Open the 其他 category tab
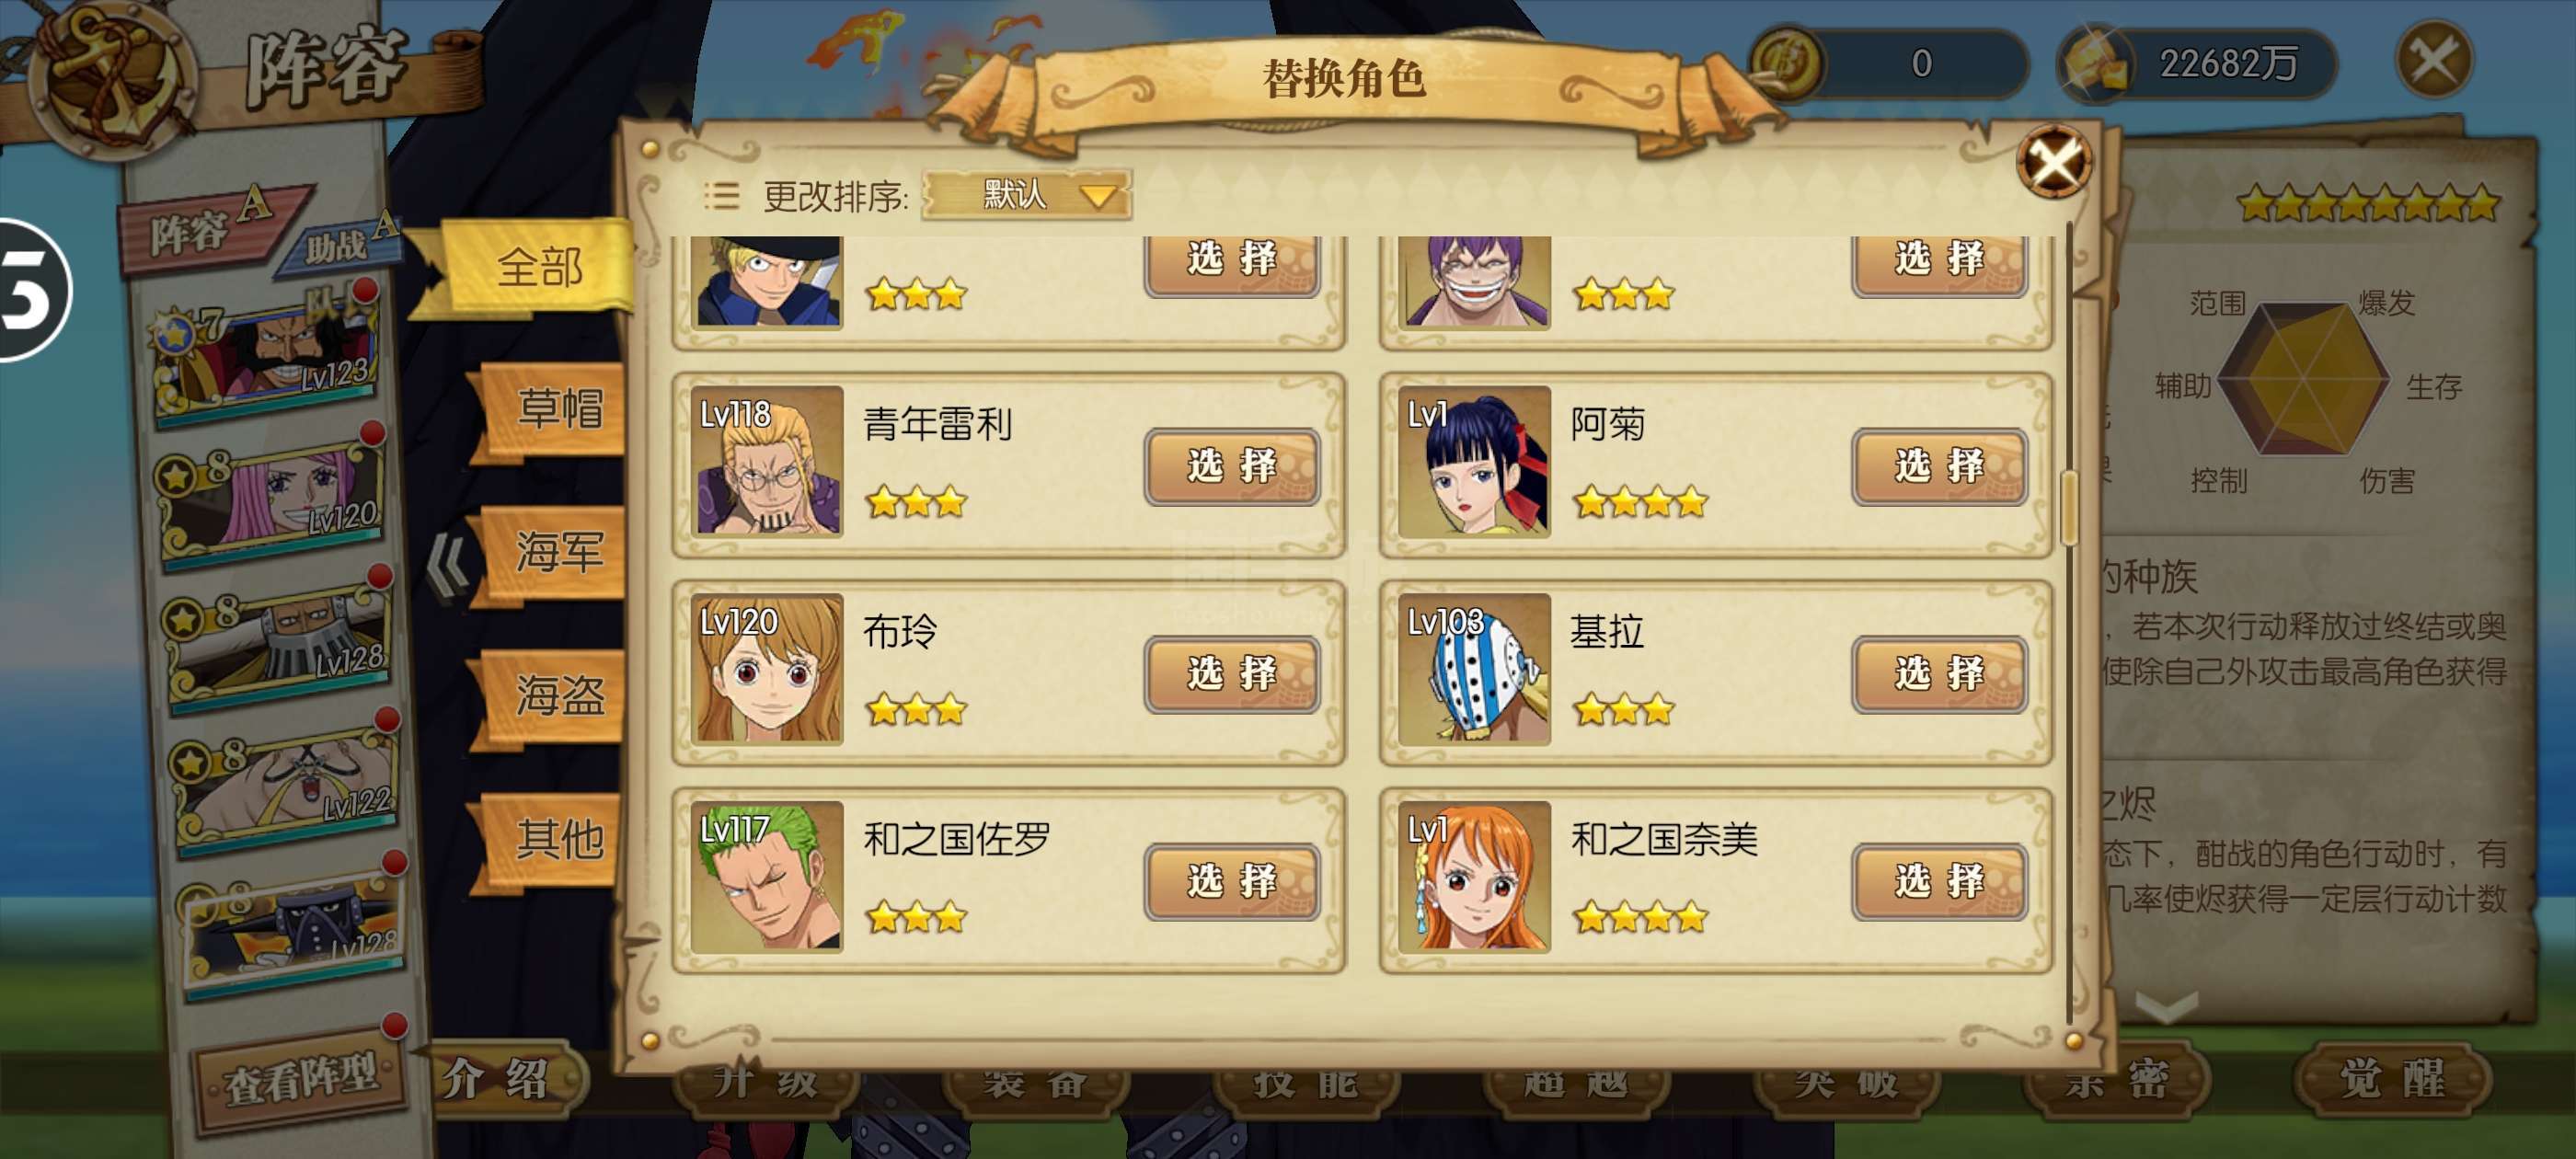 (555, 837)
